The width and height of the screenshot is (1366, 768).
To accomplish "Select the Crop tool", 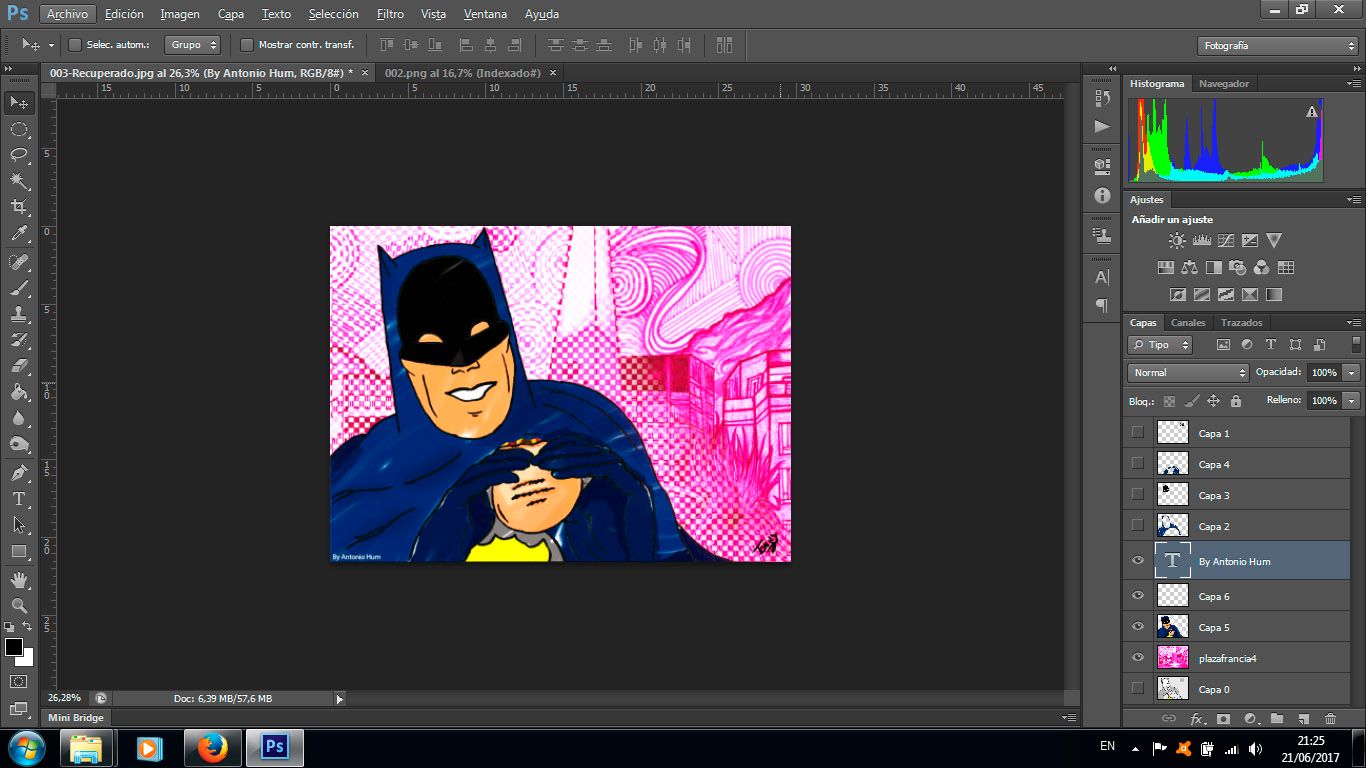I will tap(19, 207).
